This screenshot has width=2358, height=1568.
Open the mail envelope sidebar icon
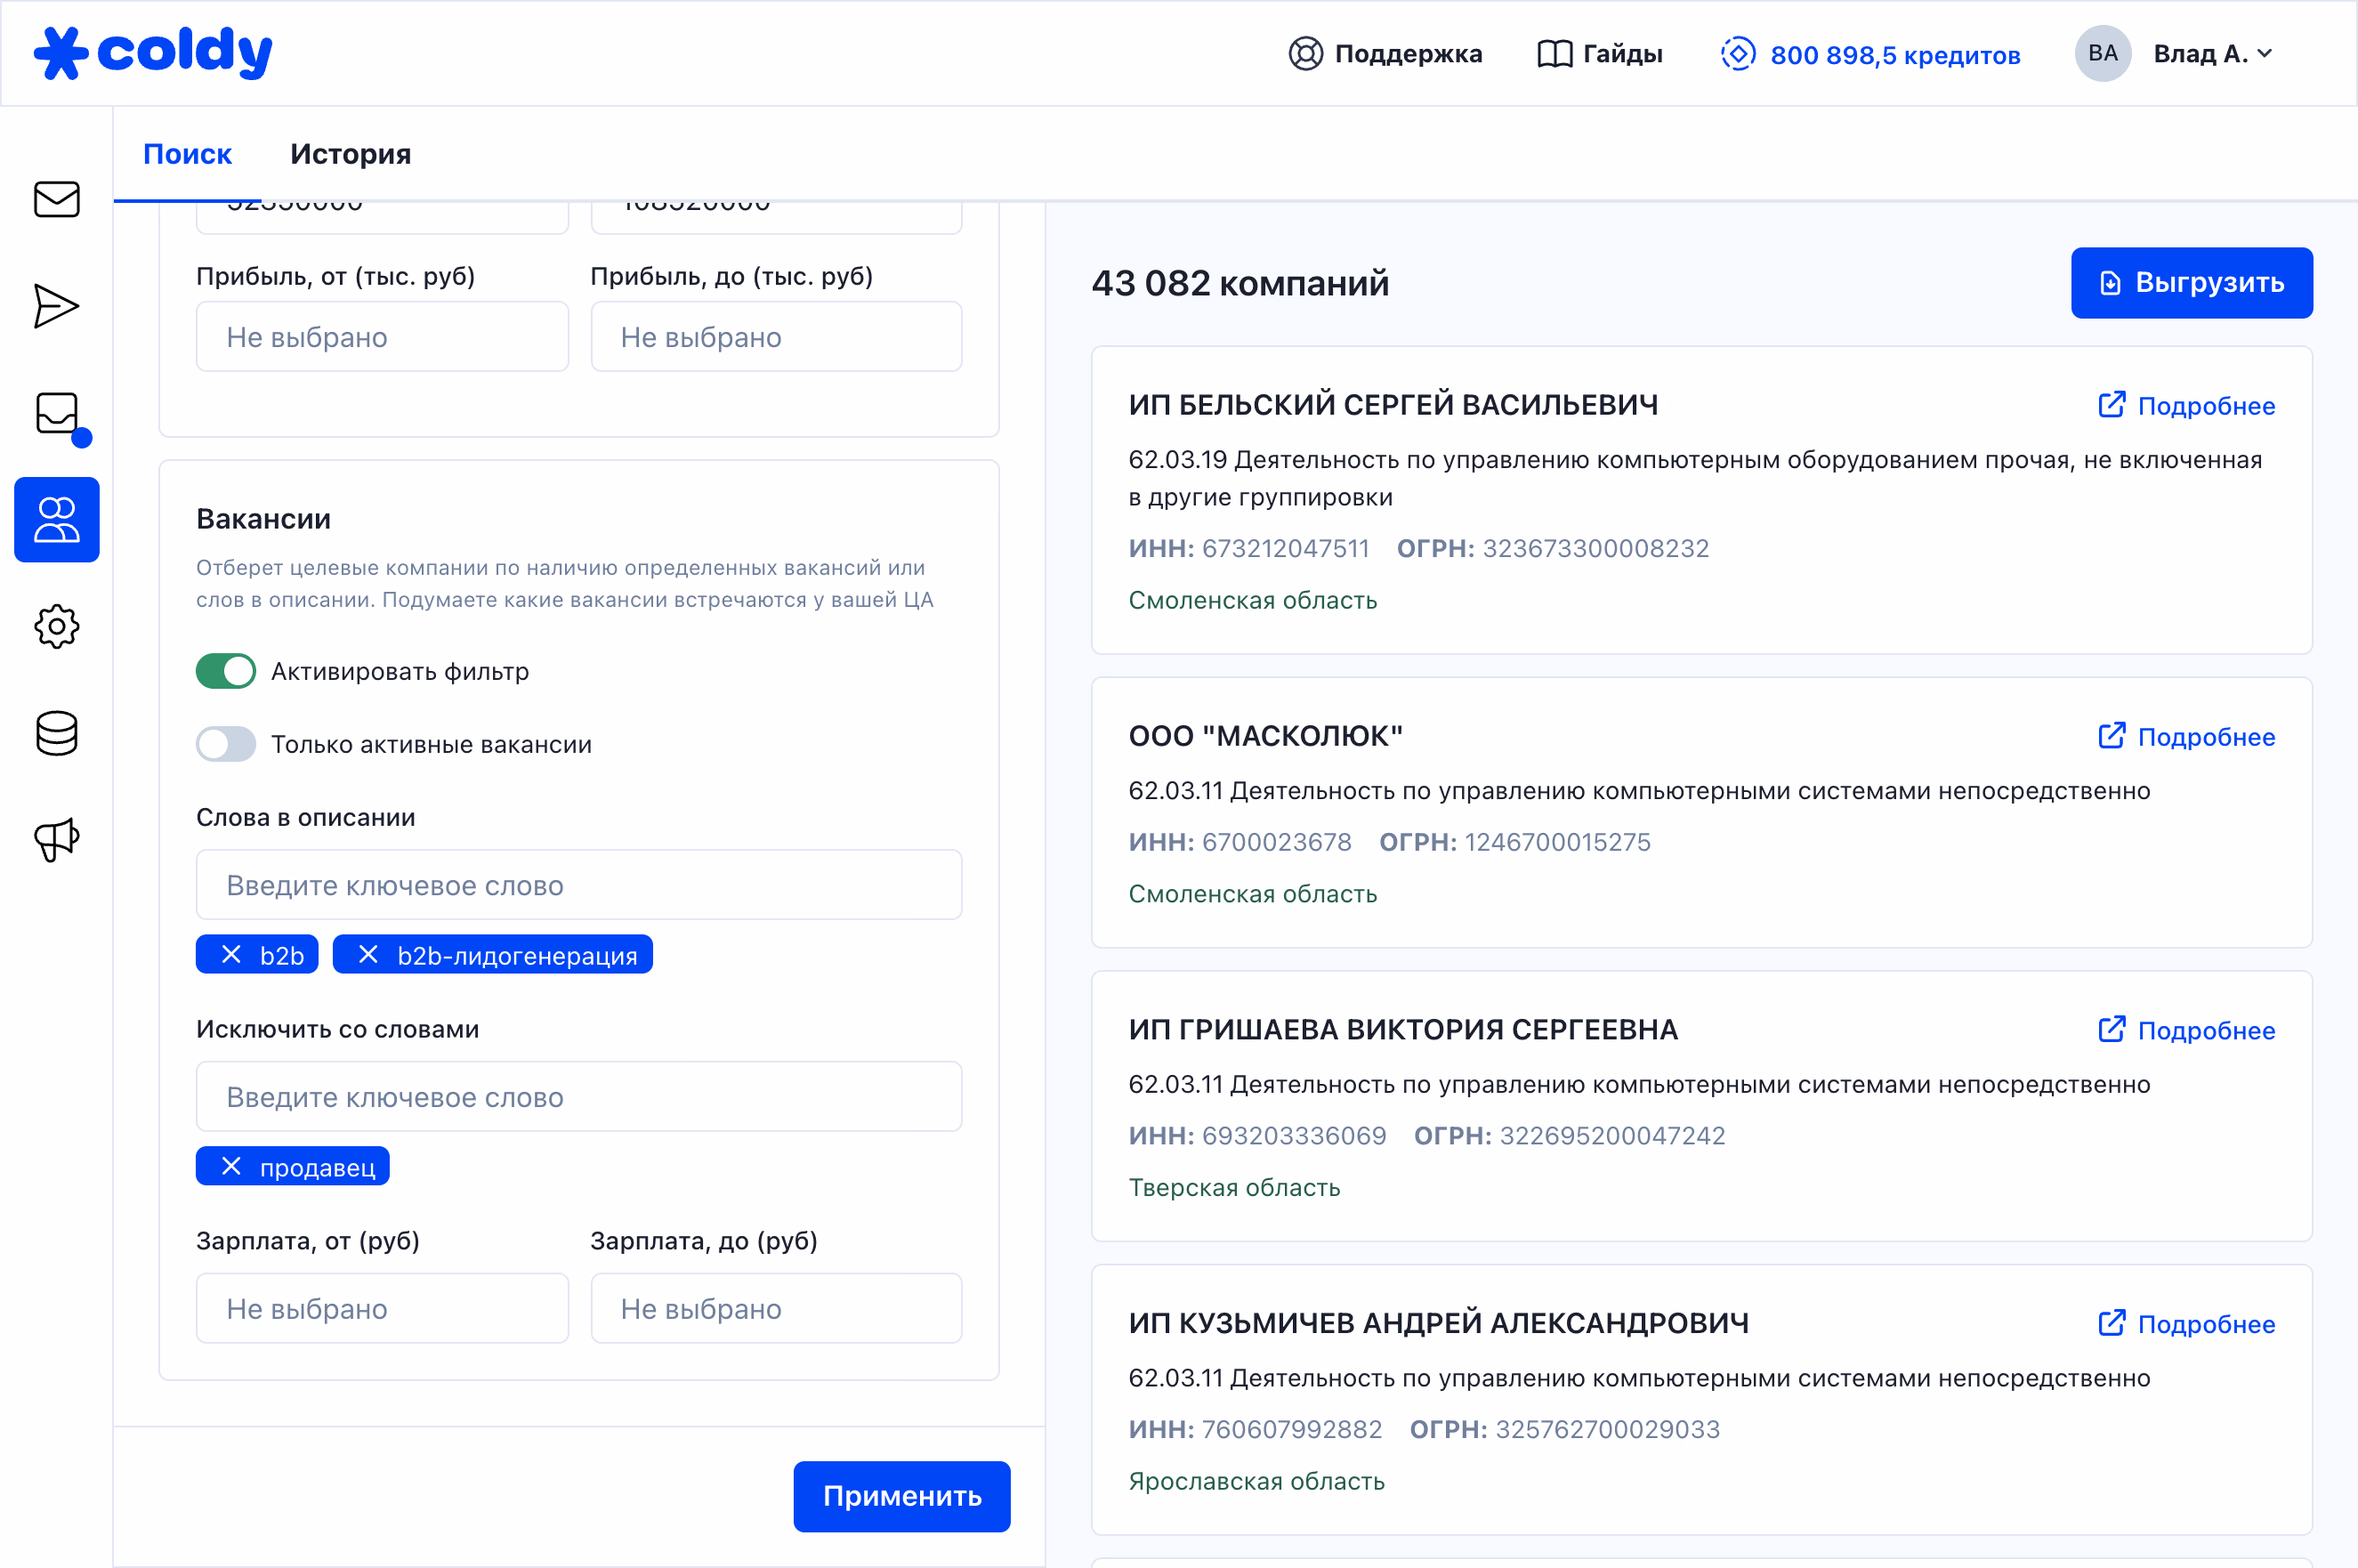[56, 199]
